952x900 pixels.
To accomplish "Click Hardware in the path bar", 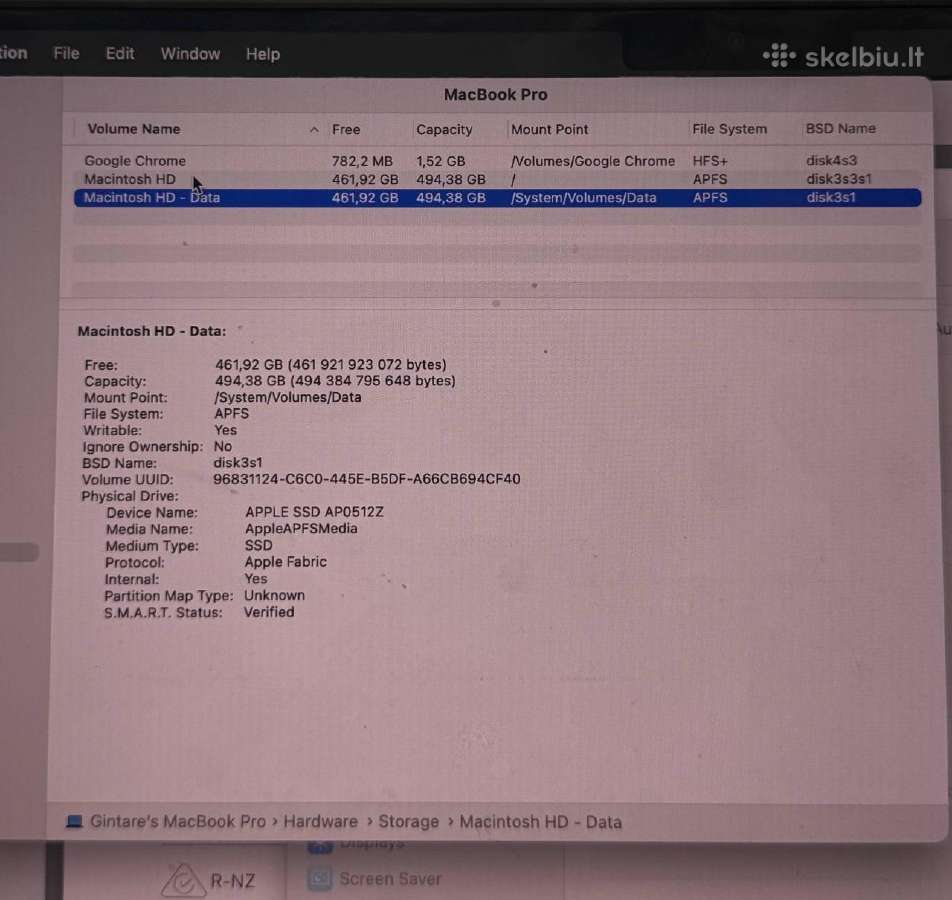I will (321, 822).
